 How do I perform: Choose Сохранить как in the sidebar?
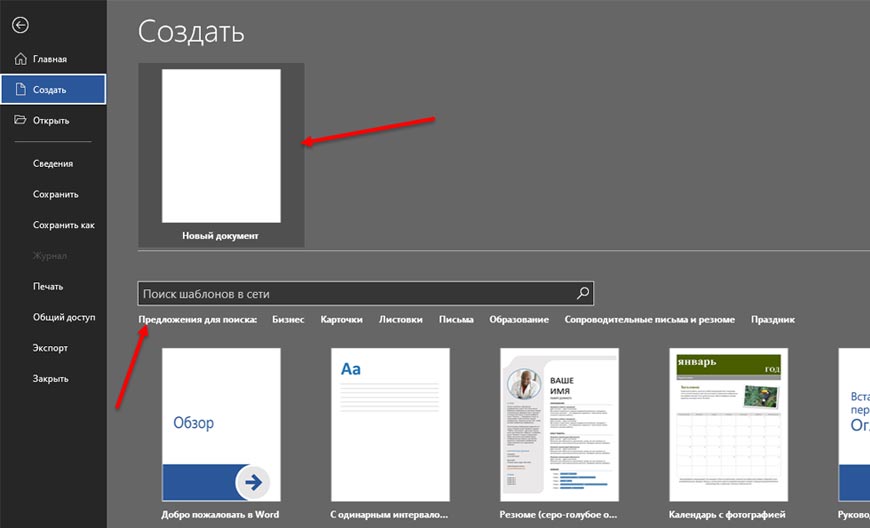click(64, 225)
